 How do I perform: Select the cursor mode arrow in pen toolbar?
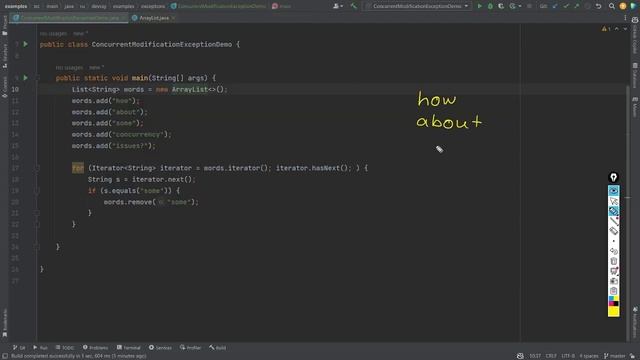613,201
